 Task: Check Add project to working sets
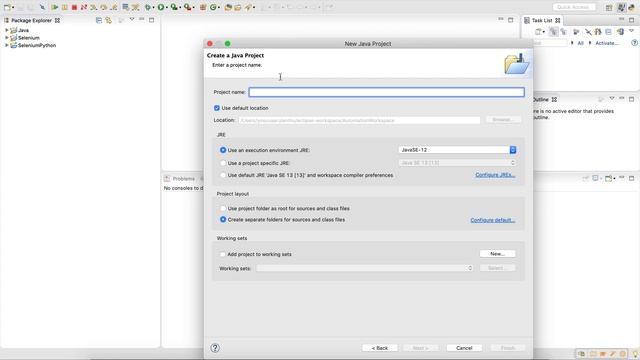click(222, 254)
